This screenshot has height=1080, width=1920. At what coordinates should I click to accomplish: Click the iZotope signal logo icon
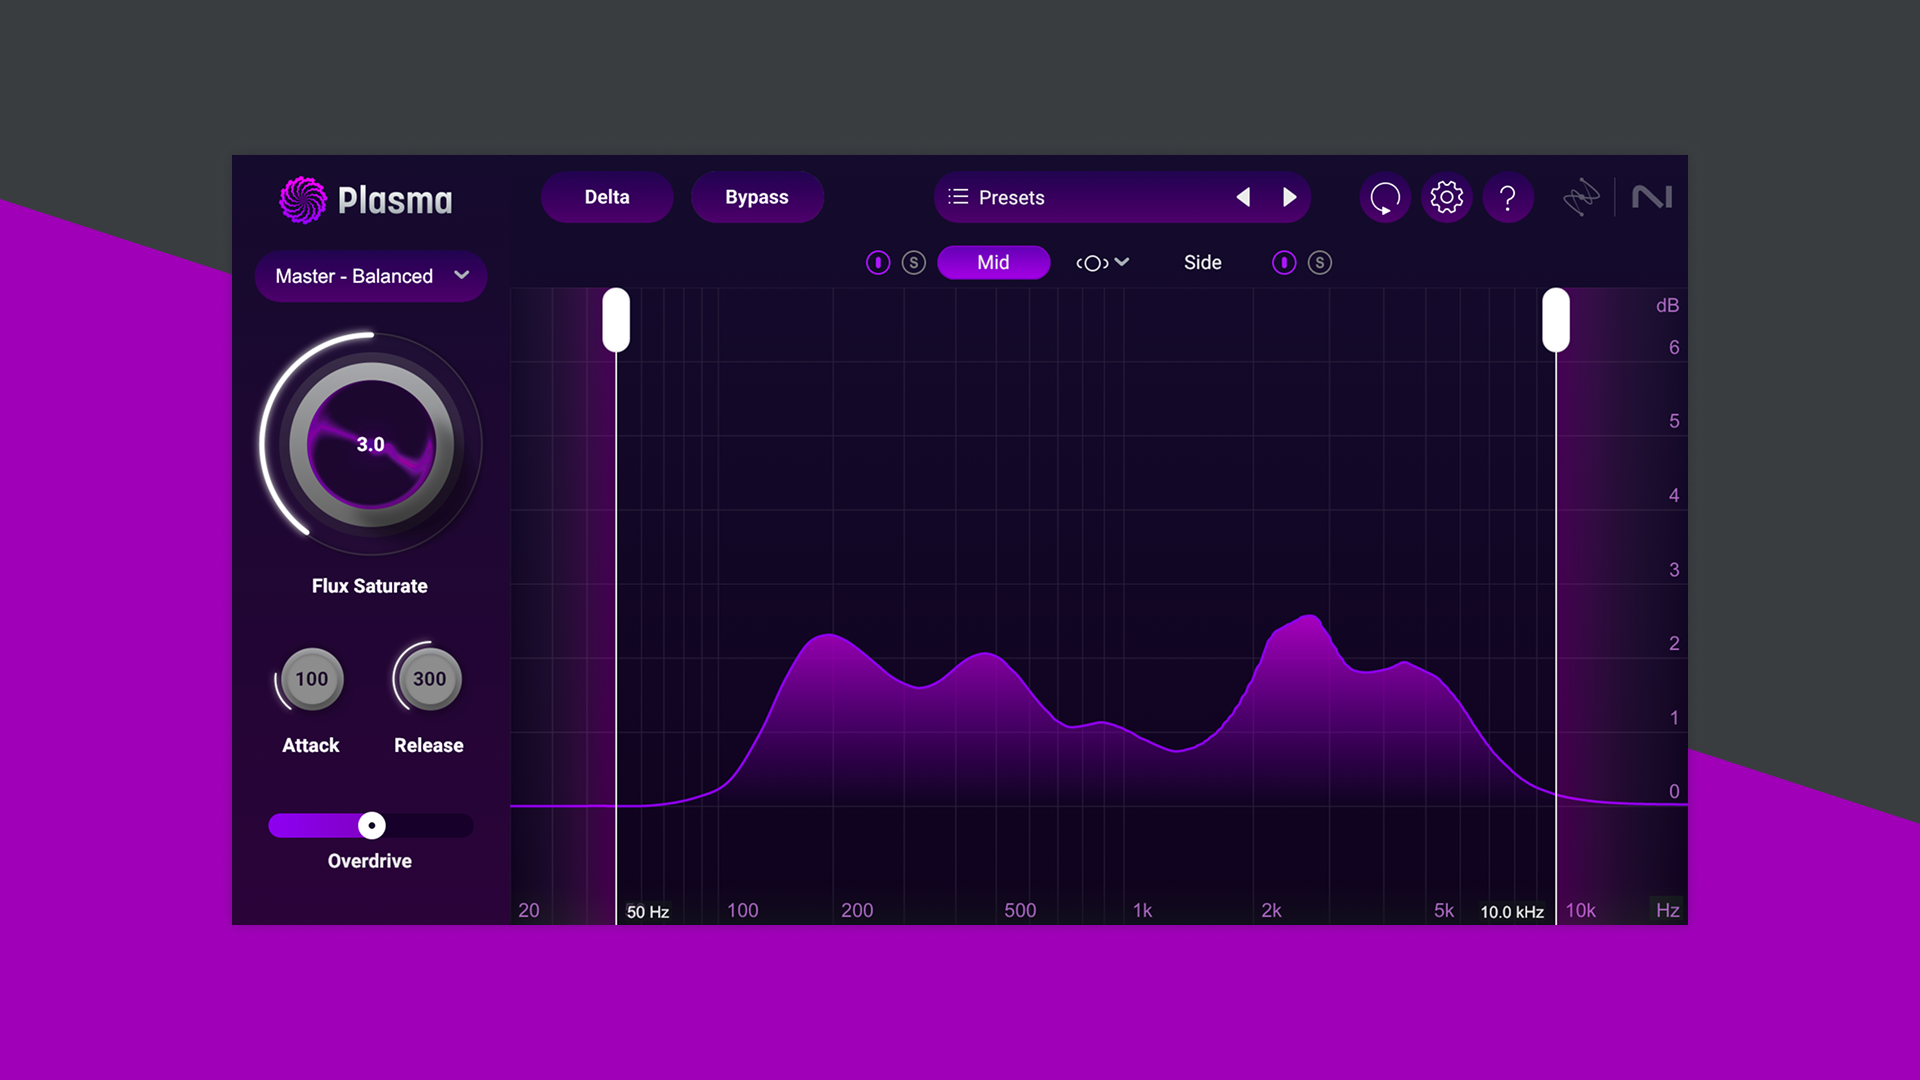click(1581, 197)
